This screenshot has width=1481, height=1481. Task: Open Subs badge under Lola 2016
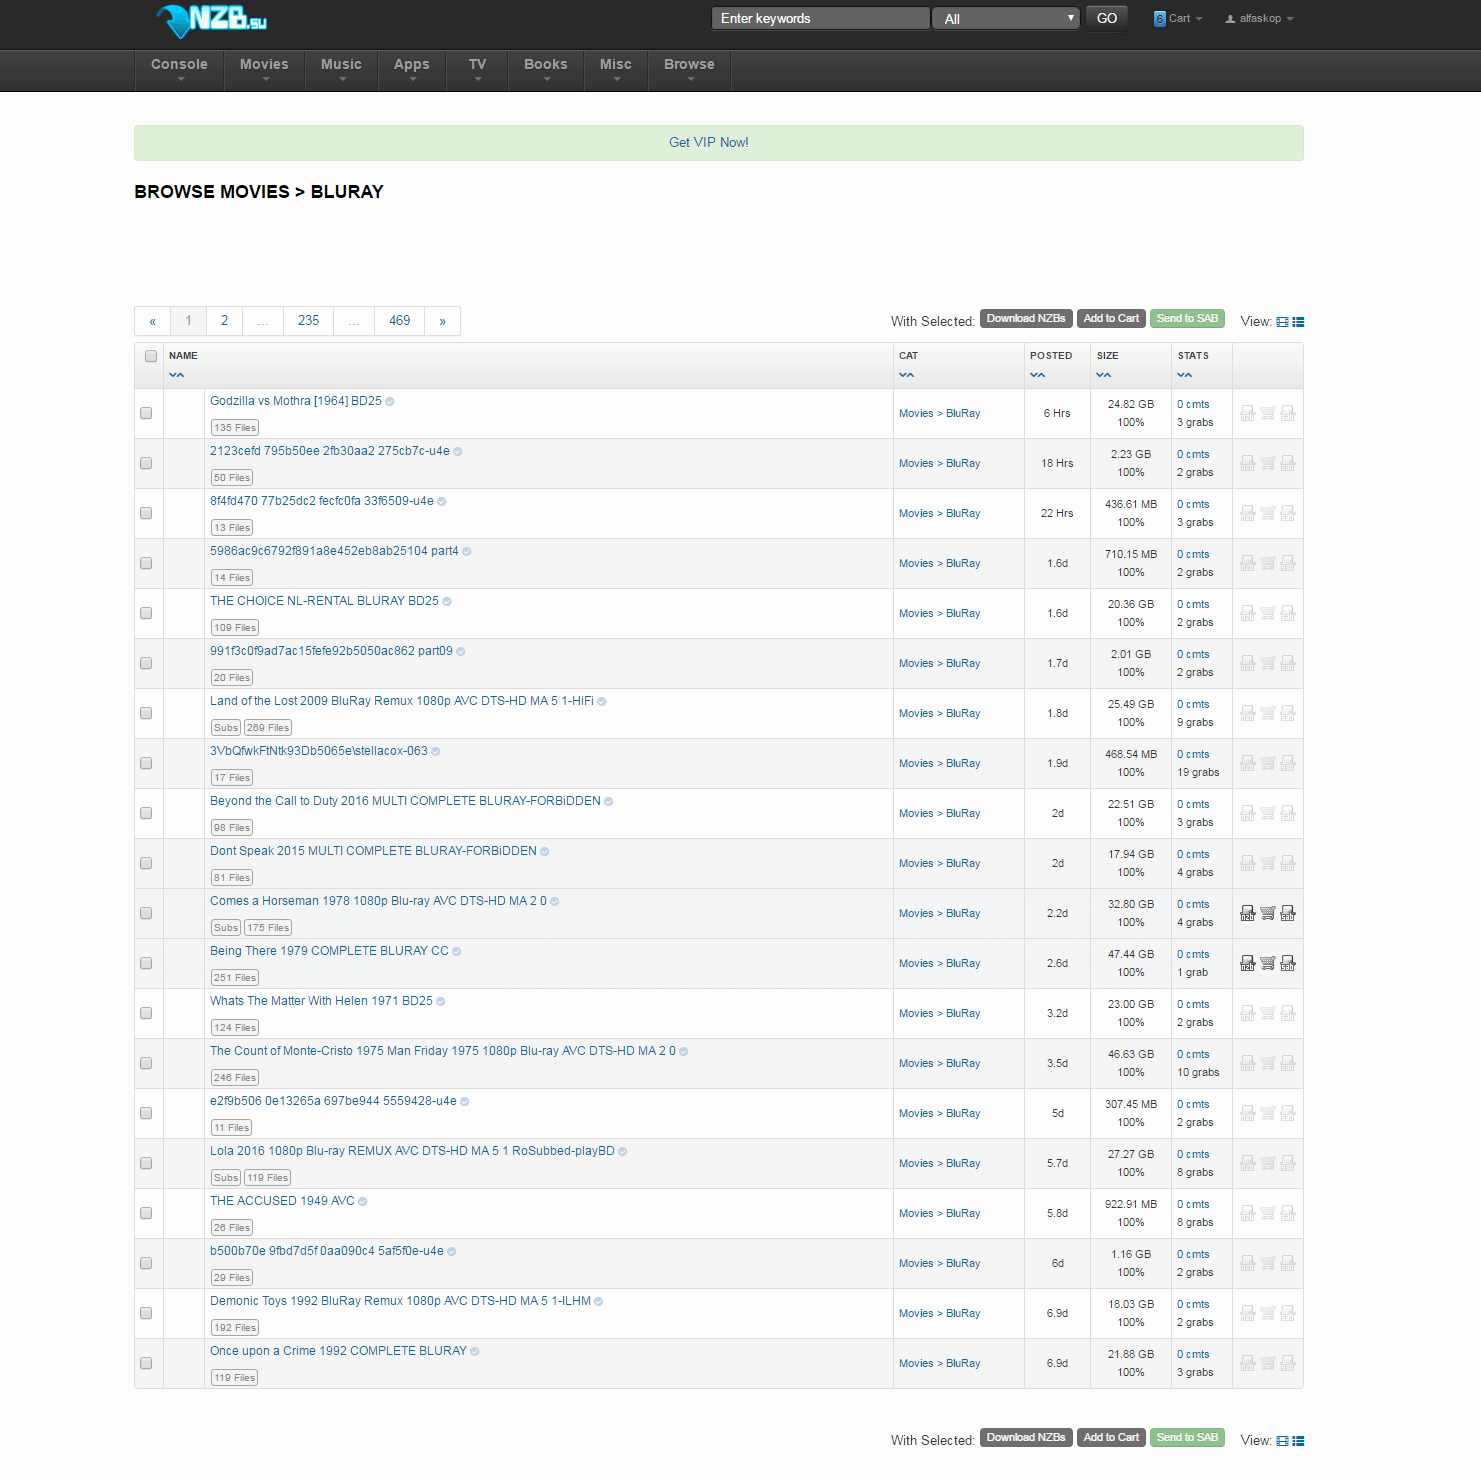click(226, 1178)
